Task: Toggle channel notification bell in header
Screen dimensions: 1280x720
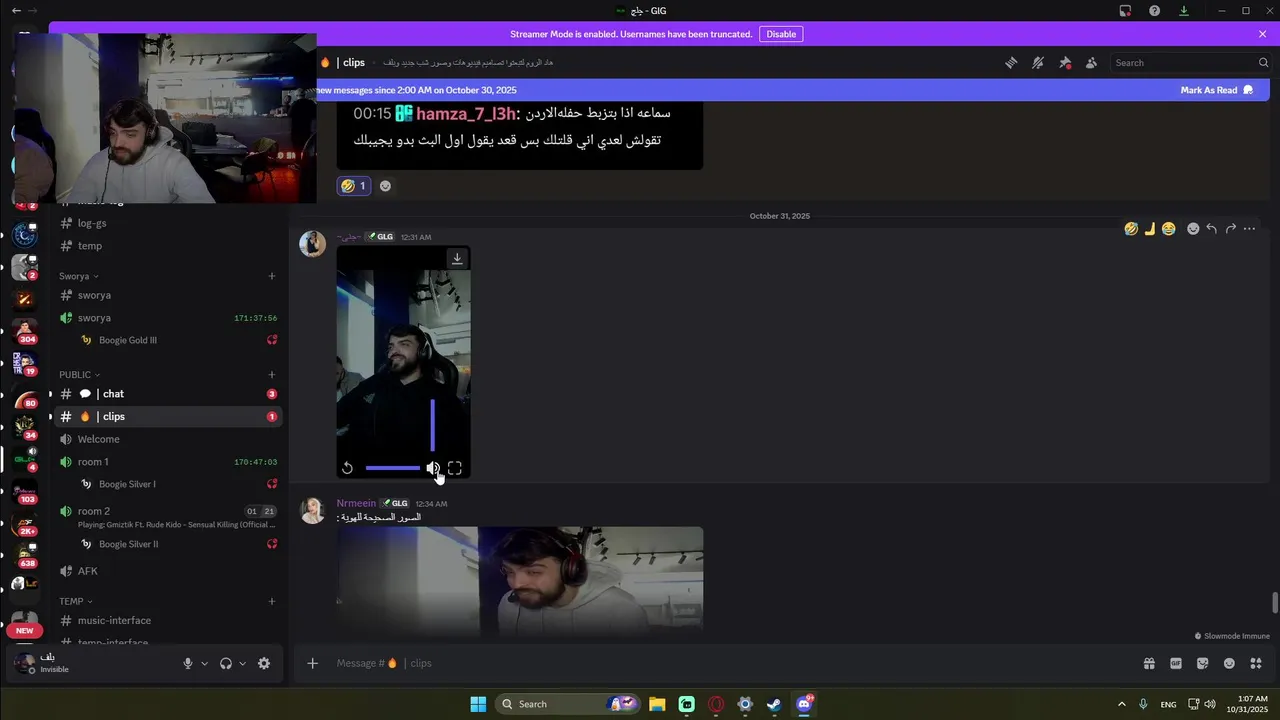Action: click(1038, 63)
